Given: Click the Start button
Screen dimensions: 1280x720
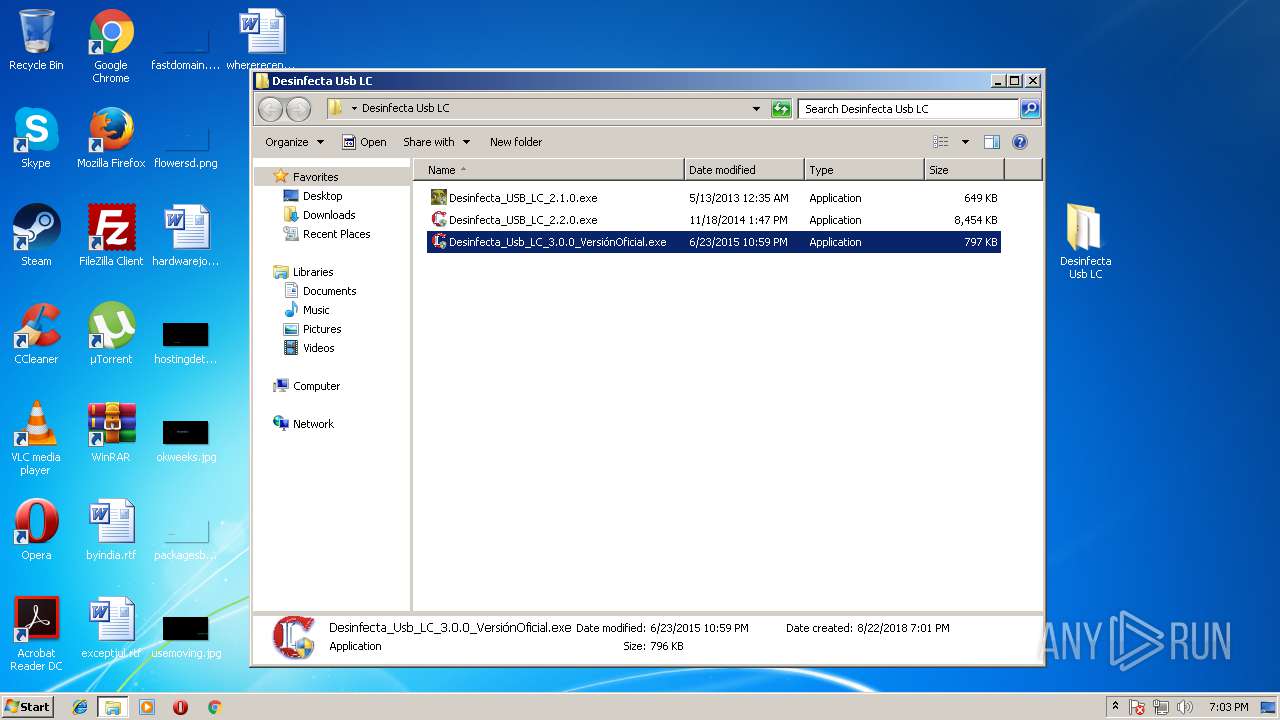Looking at the screenshot, I should click(28, 707).
